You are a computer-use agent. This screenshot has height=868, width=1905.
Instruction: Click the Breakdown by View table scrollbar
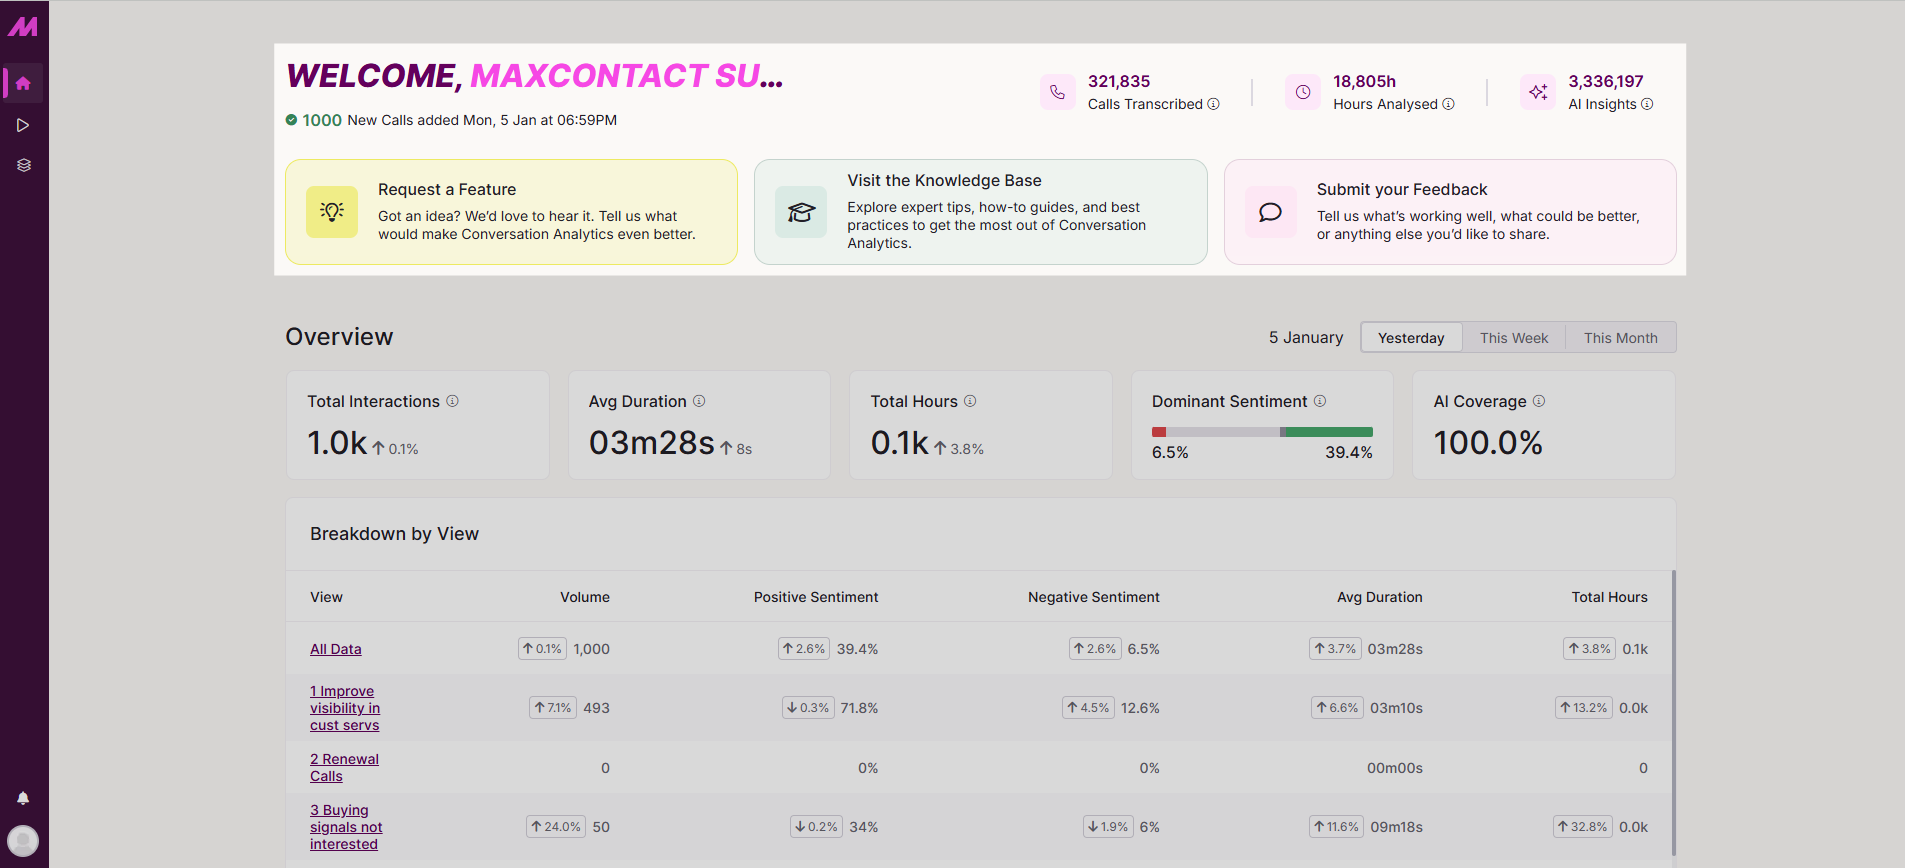coord(1674,713)
